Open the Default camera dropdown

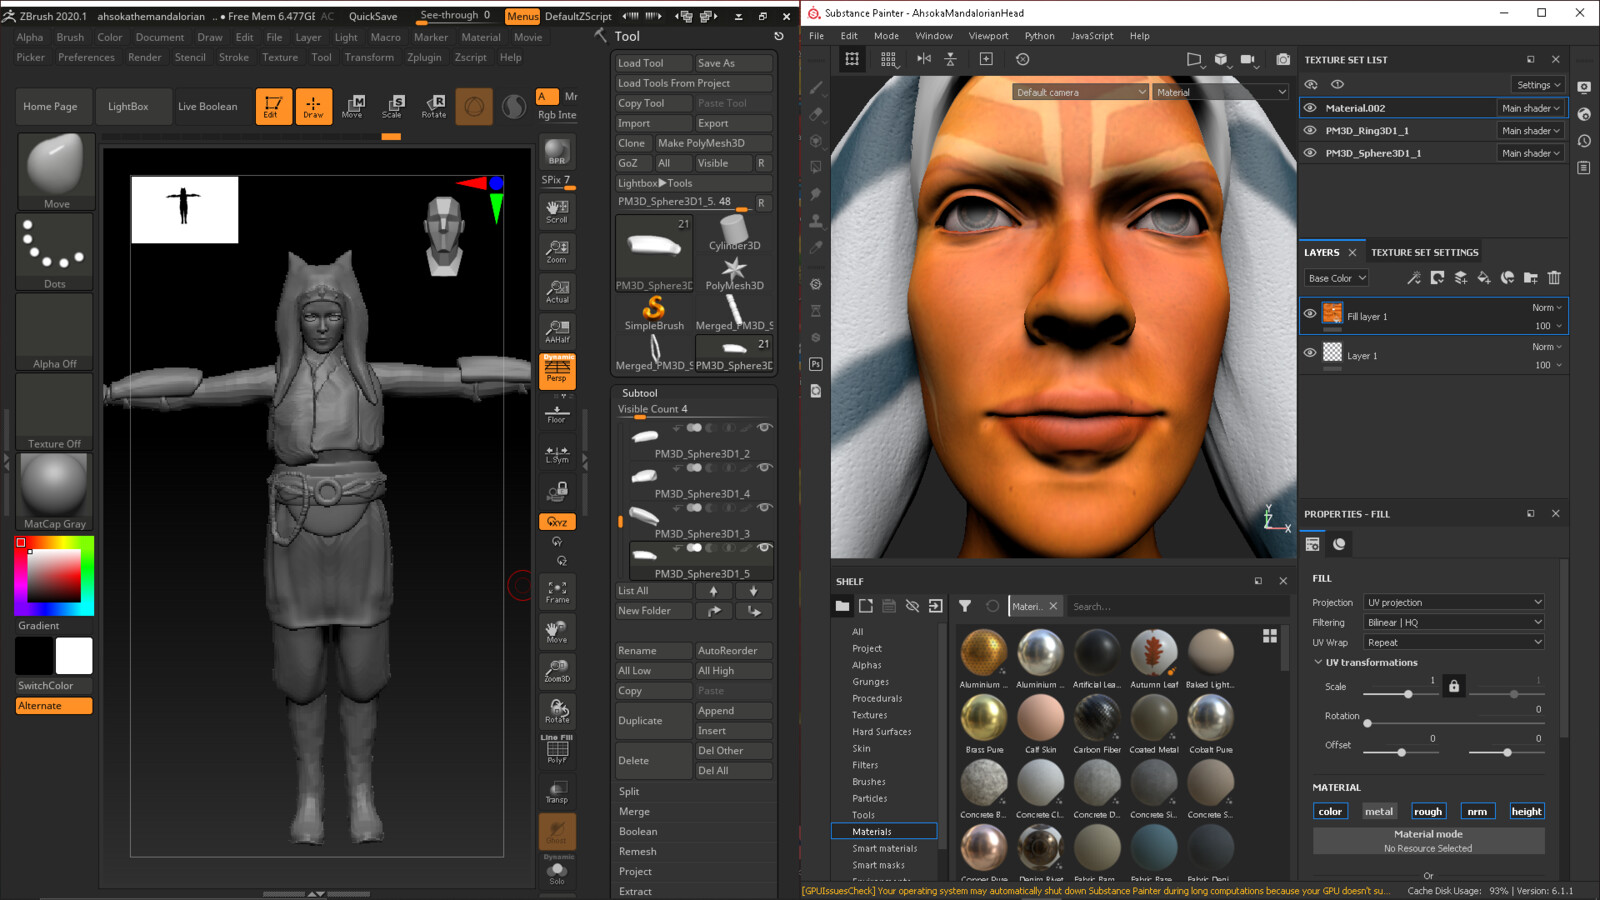coord(1080,92)
